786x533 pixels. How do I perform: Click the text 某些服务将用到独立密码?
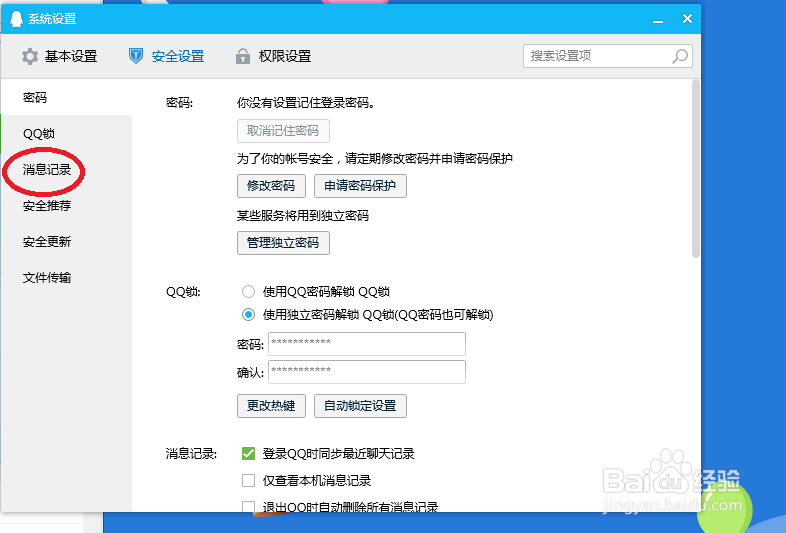click(303, 216)
